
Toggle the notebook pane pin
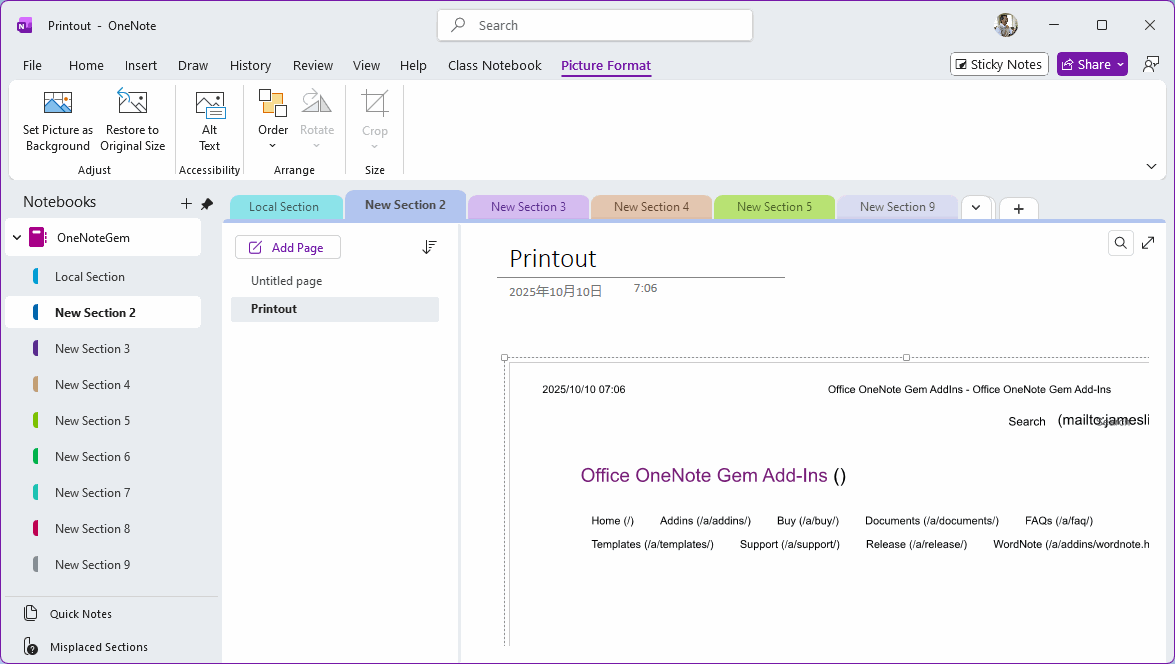[207, 203]
